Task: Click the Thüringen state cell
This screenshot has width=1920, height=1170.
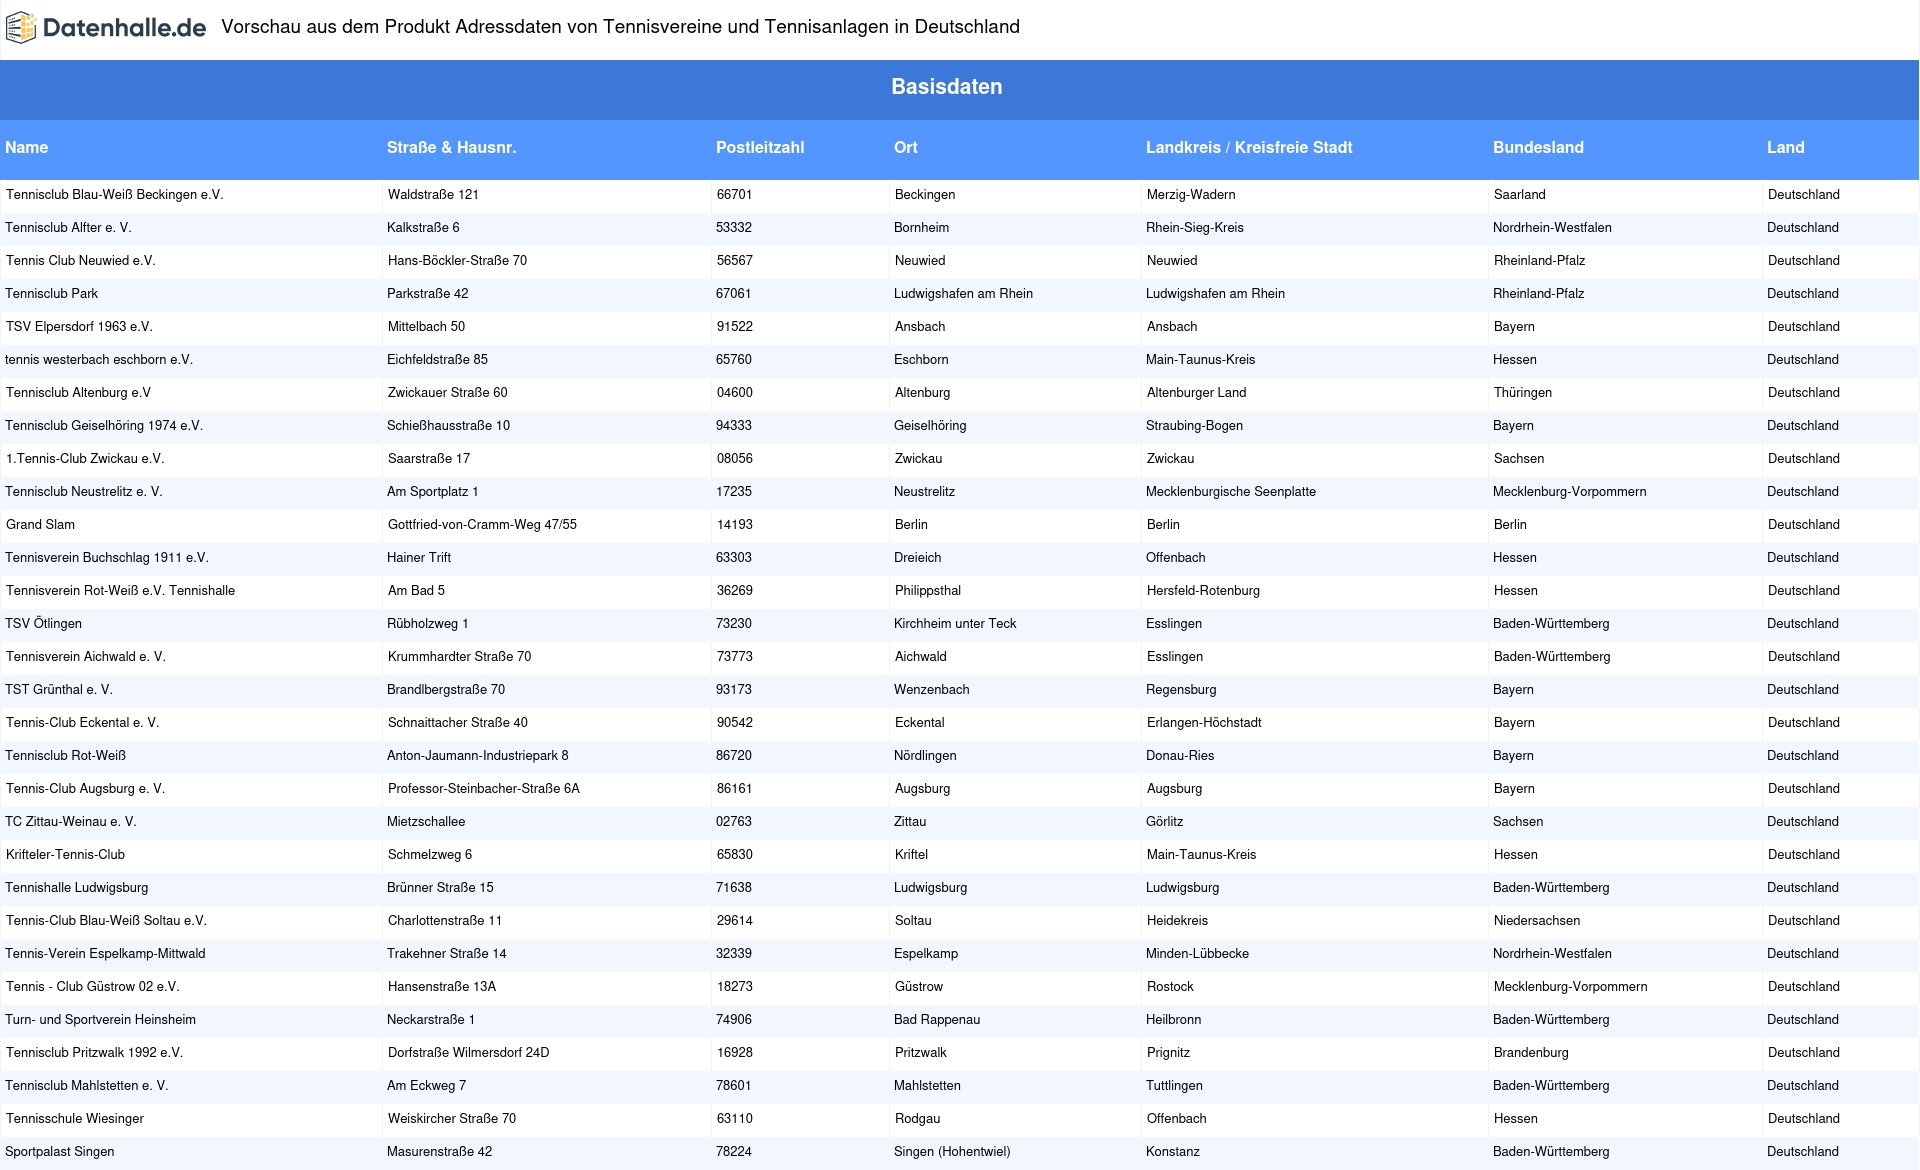Action: pos(1522,393)
